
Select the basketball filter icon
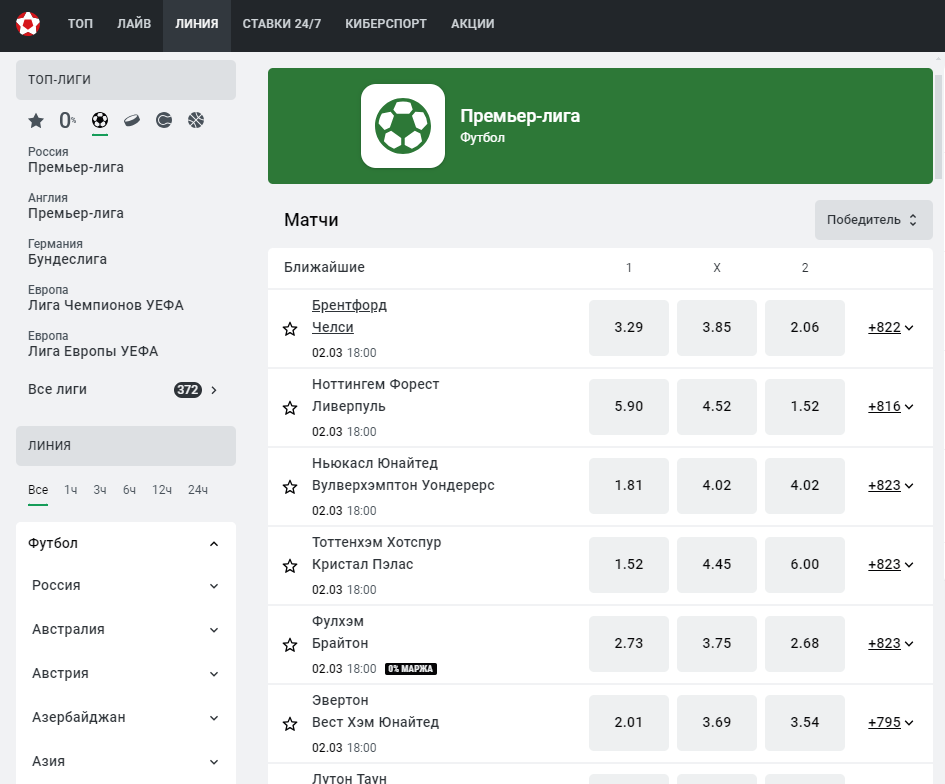click(196, 121)
